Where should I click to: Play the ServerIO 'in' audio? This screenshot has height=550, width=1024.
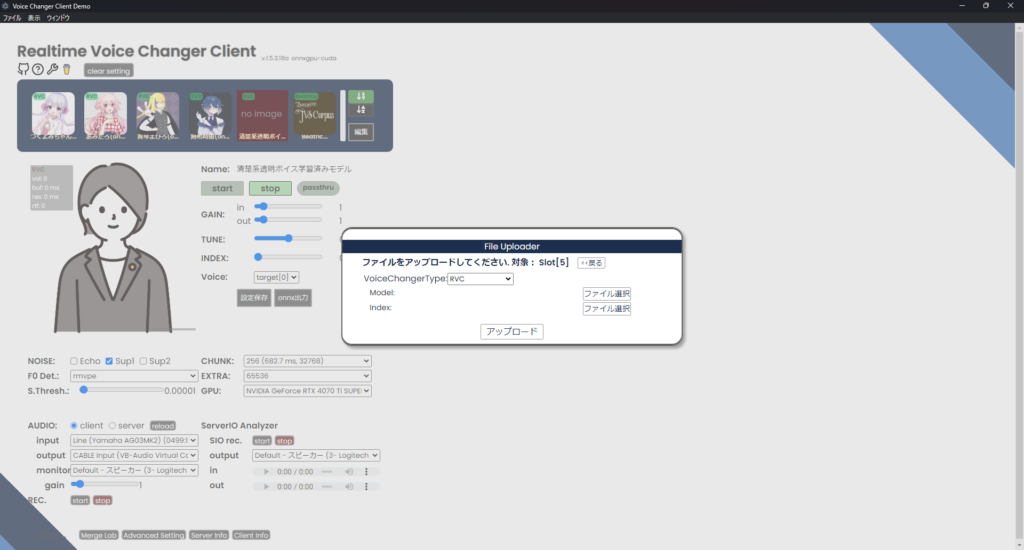tap(265, 471)
